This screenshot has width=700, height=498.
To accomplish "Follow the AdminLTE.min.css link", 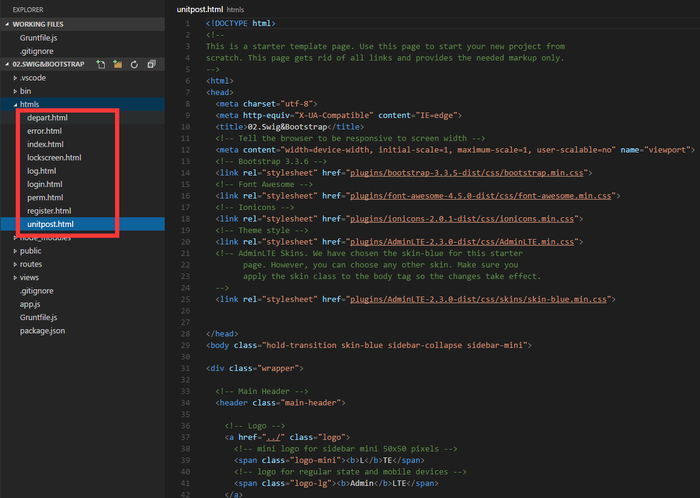I will (x=462, y=242).
